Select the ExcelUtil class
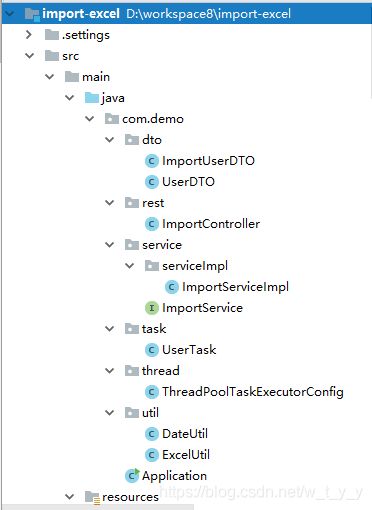 [186, 455]
